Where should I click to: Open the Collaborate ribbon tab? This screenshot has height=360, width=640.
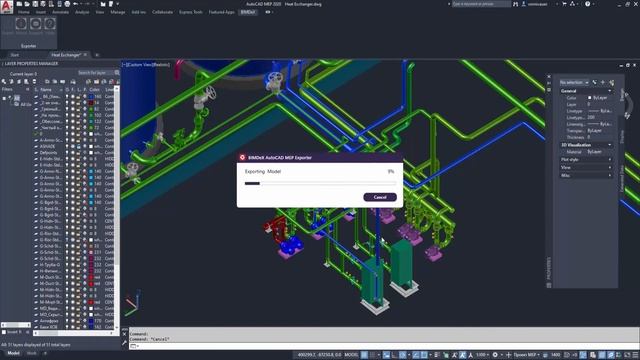pyautogui.click(x=162, y=12)
